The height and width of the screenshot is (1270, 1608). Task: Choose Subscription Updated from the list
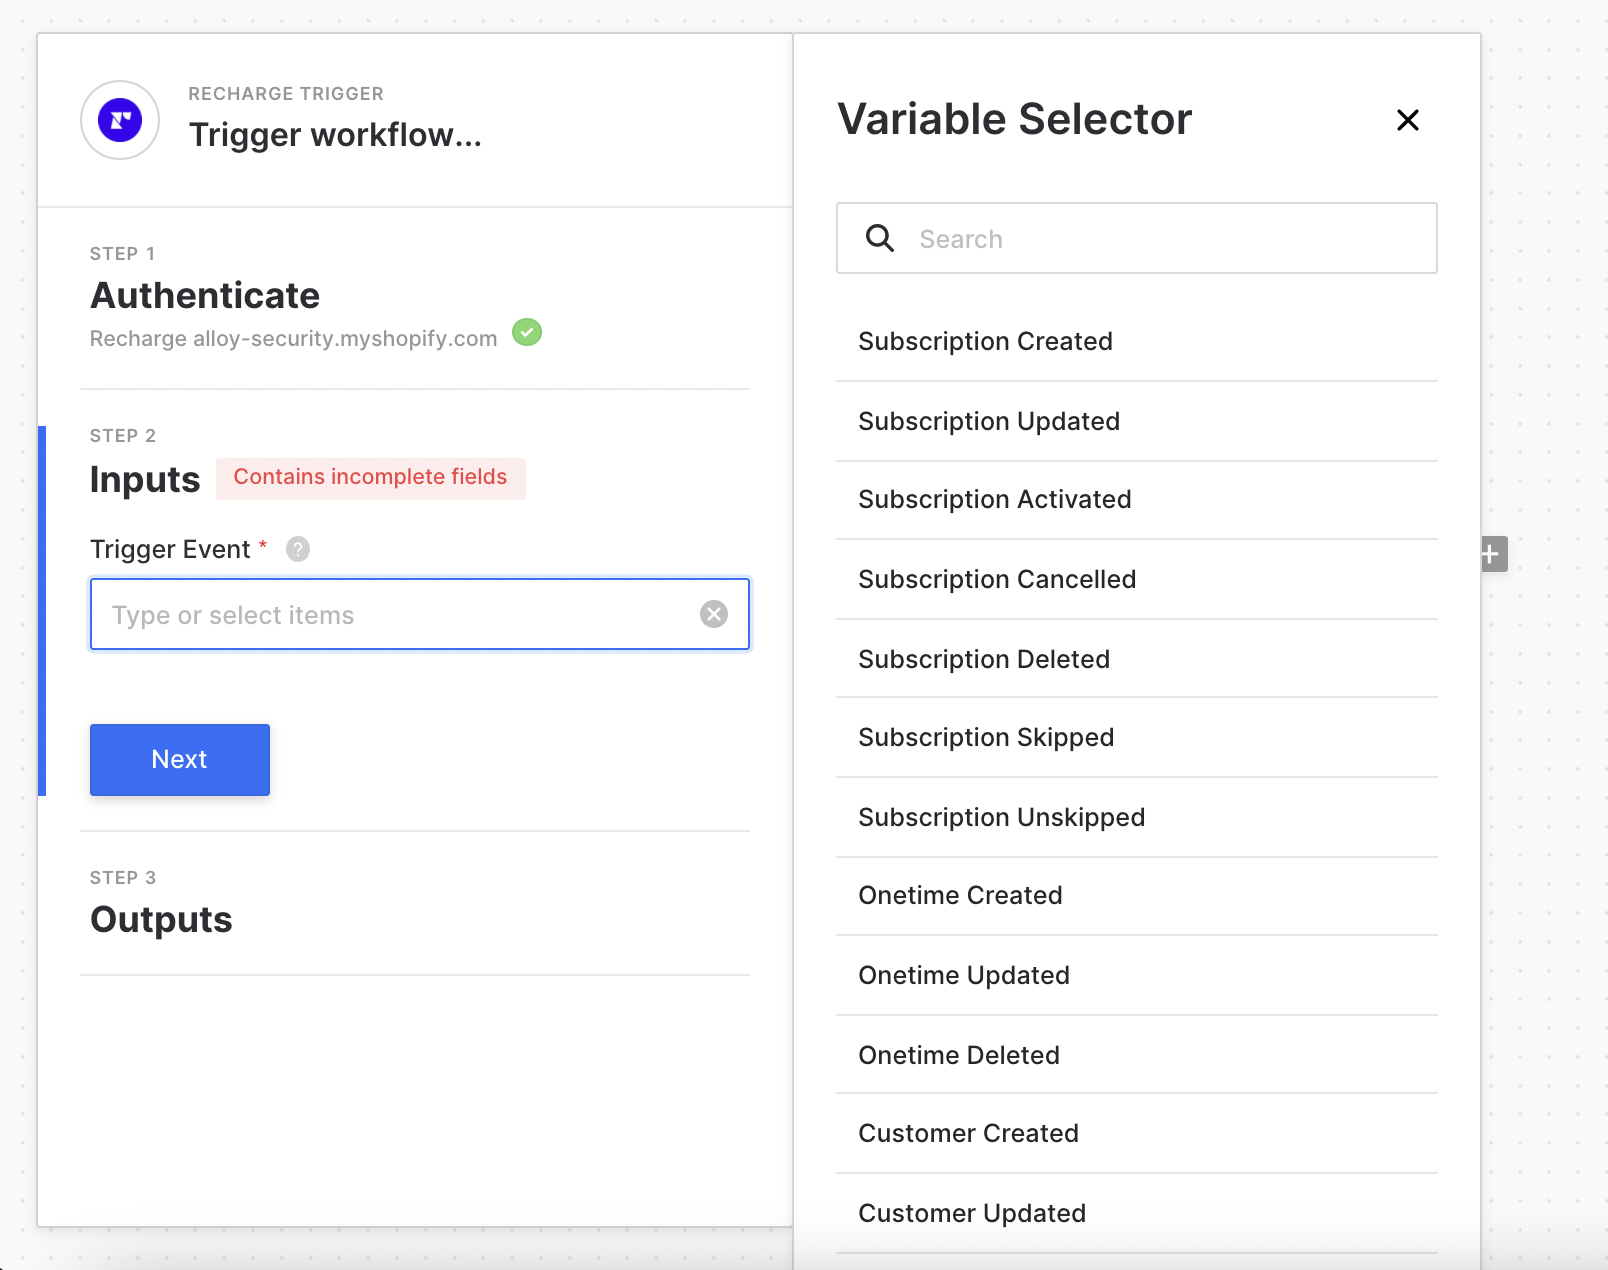989,422
